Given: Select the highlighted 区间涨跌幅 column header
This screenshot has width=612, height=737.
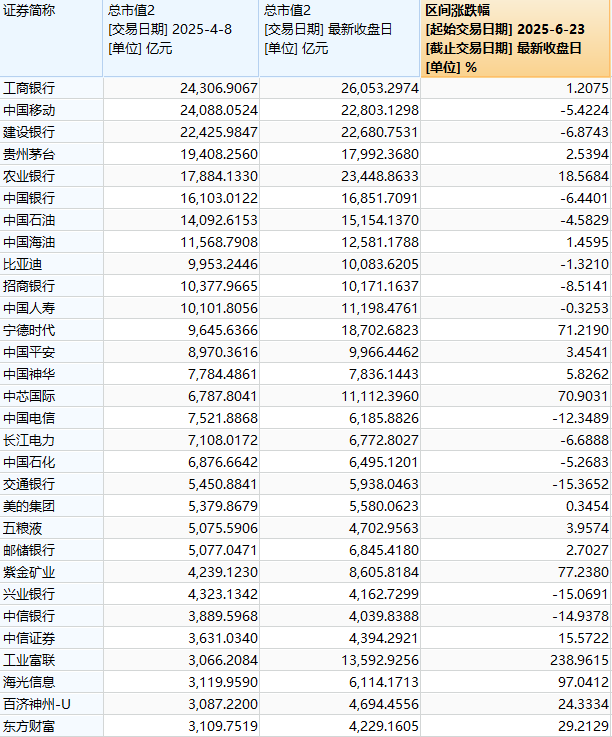Looking at the screenshot, I should pos(516,38).
